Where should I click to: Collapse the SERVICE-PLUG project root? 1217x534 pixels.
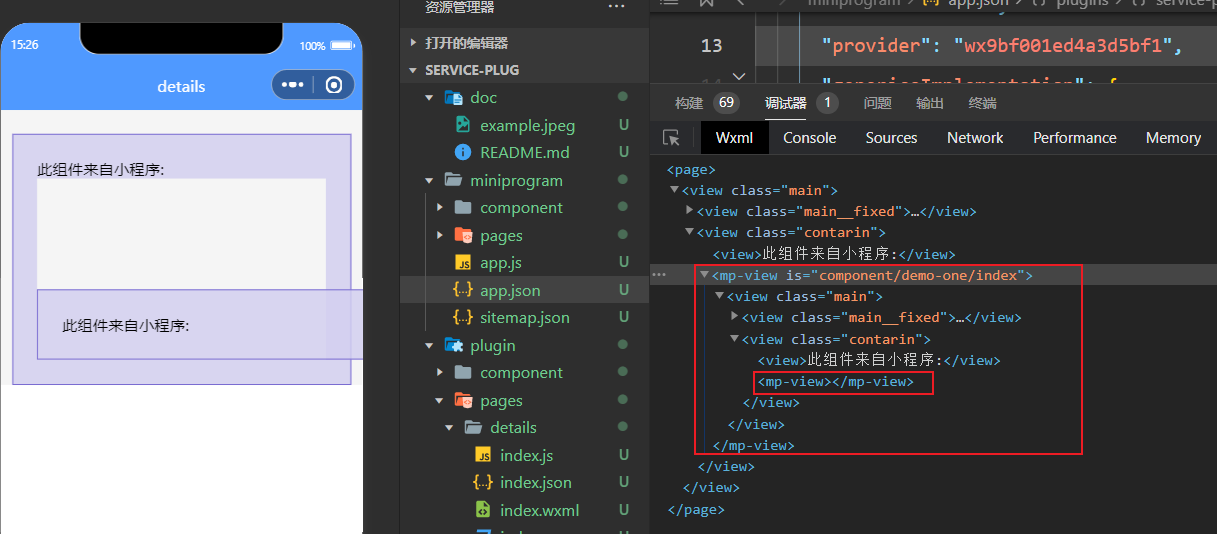tap(413, 70)
